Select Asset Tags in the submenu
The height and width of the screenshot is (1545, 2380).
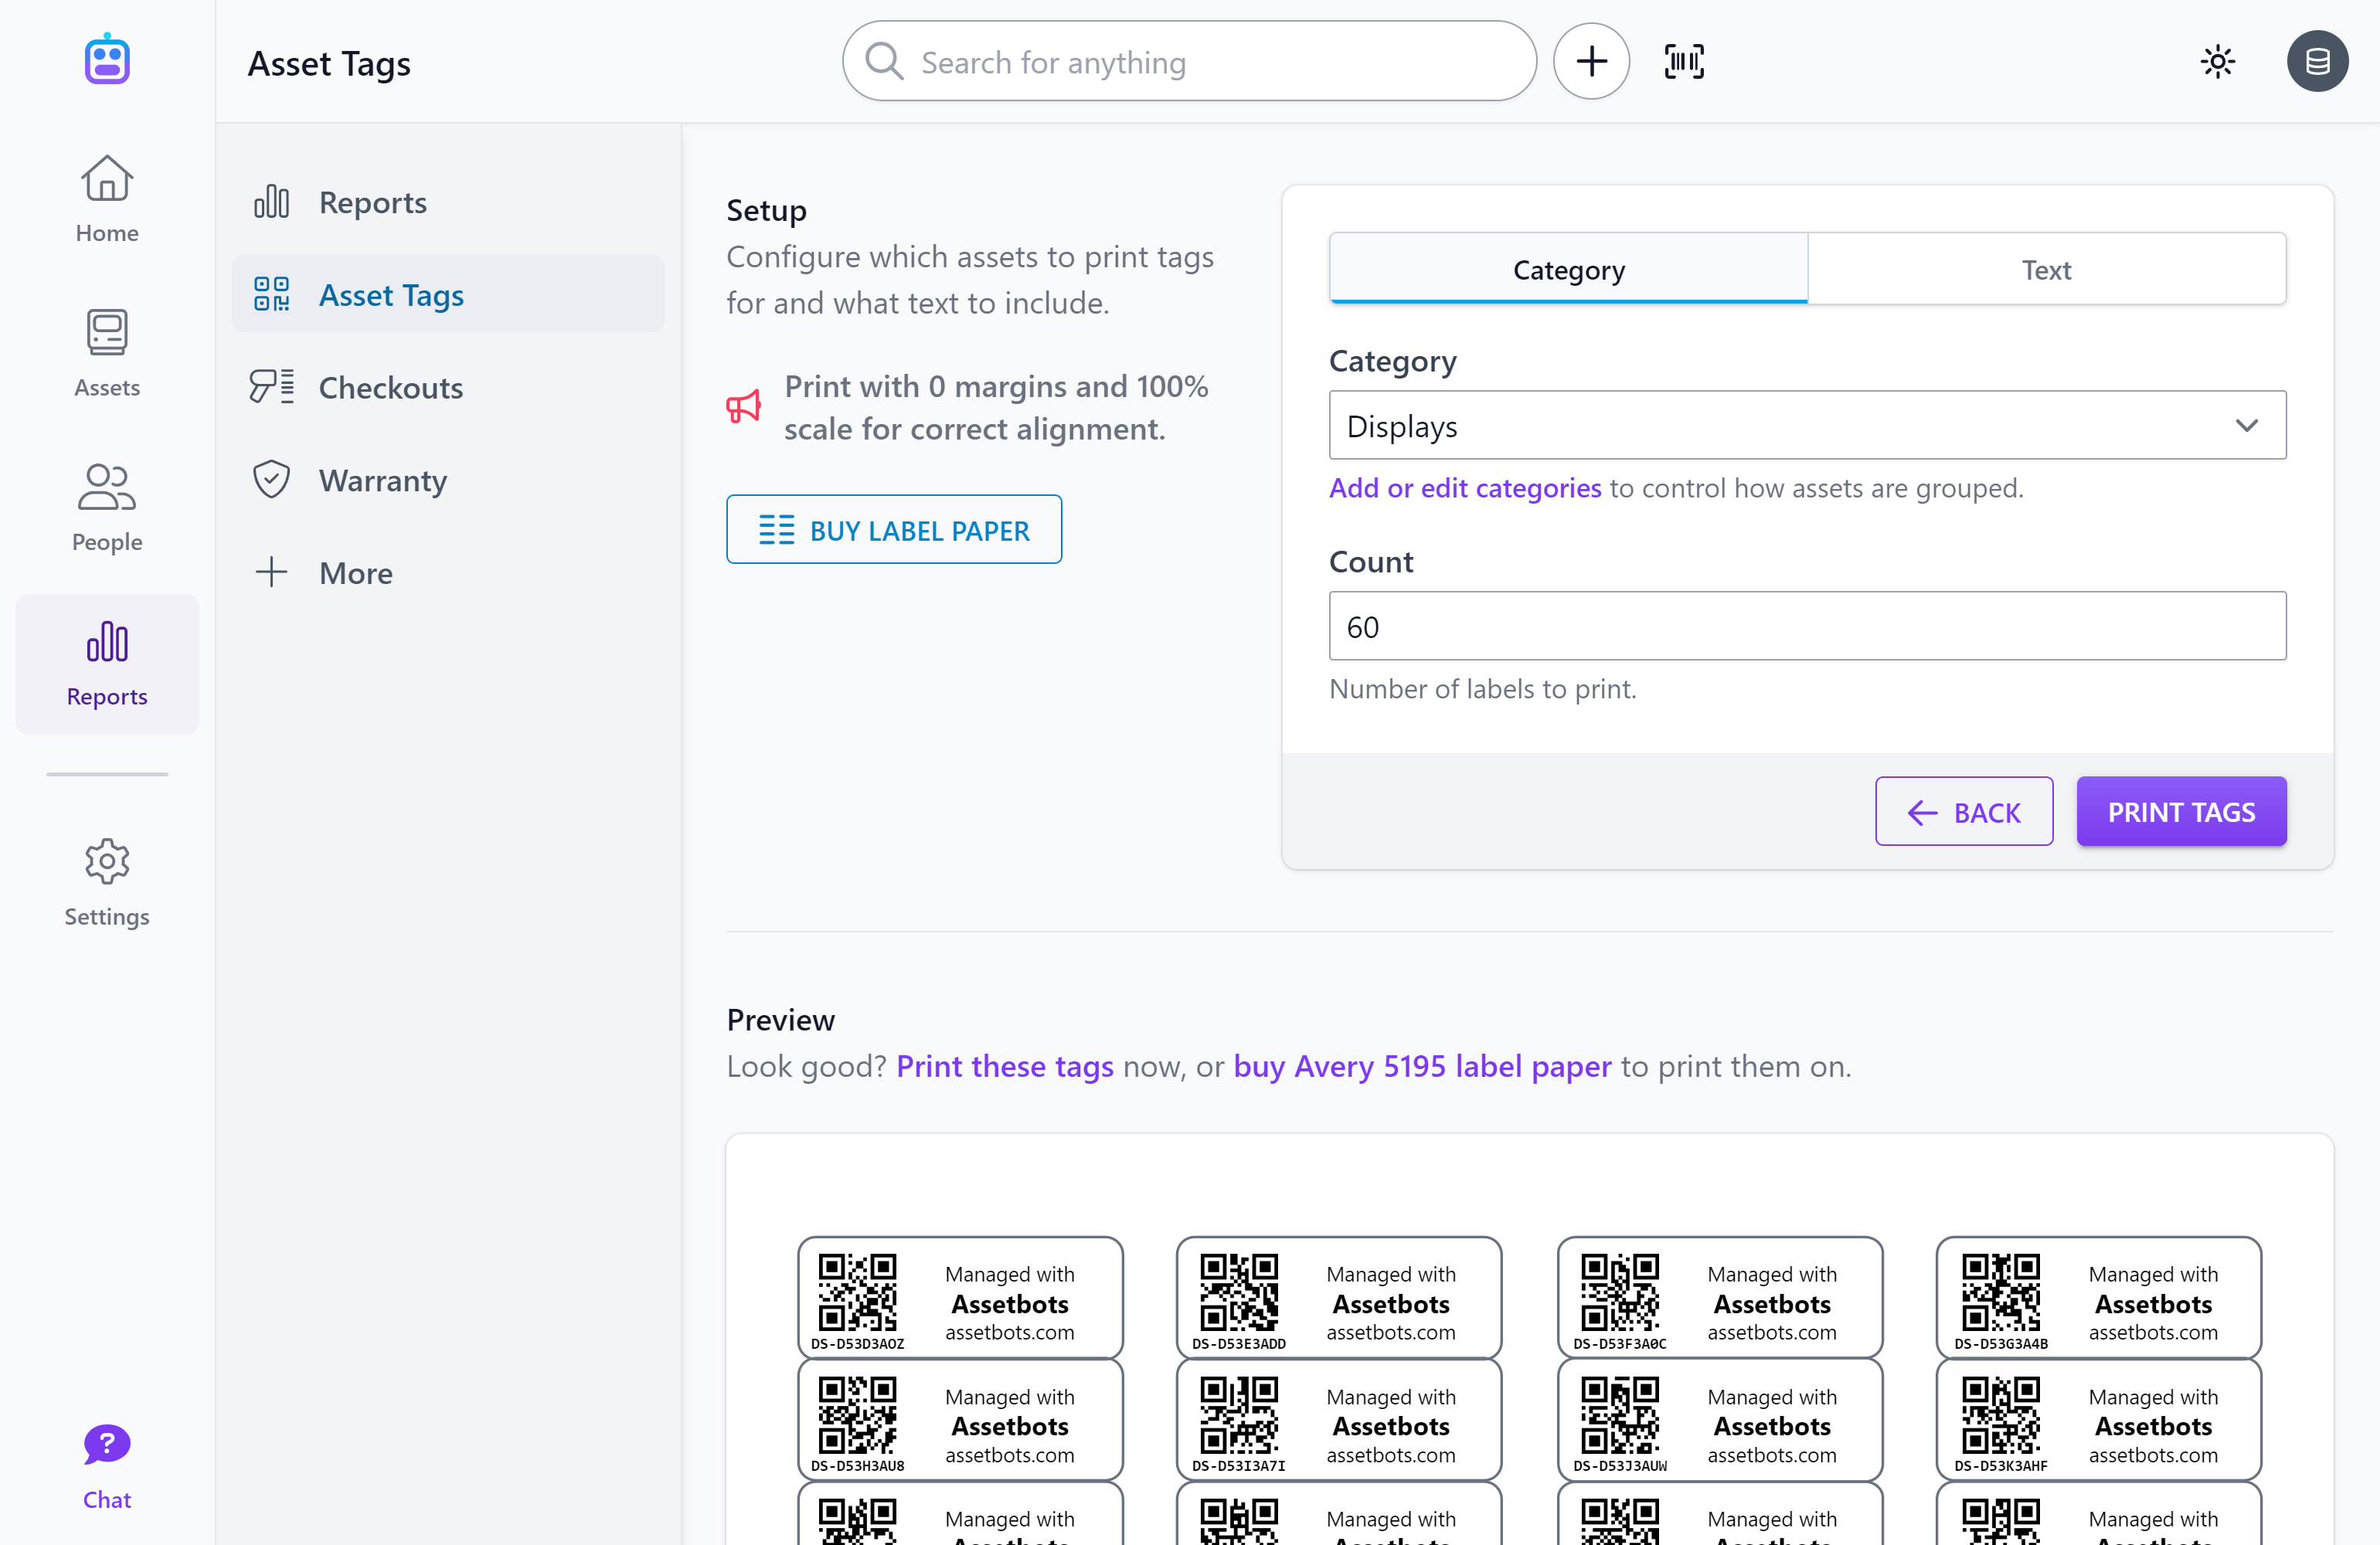pos(448,294)
